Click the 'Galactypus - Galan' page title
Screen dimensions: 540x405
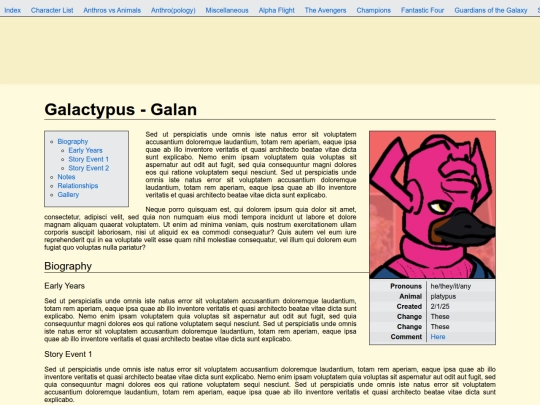[121, 110]
